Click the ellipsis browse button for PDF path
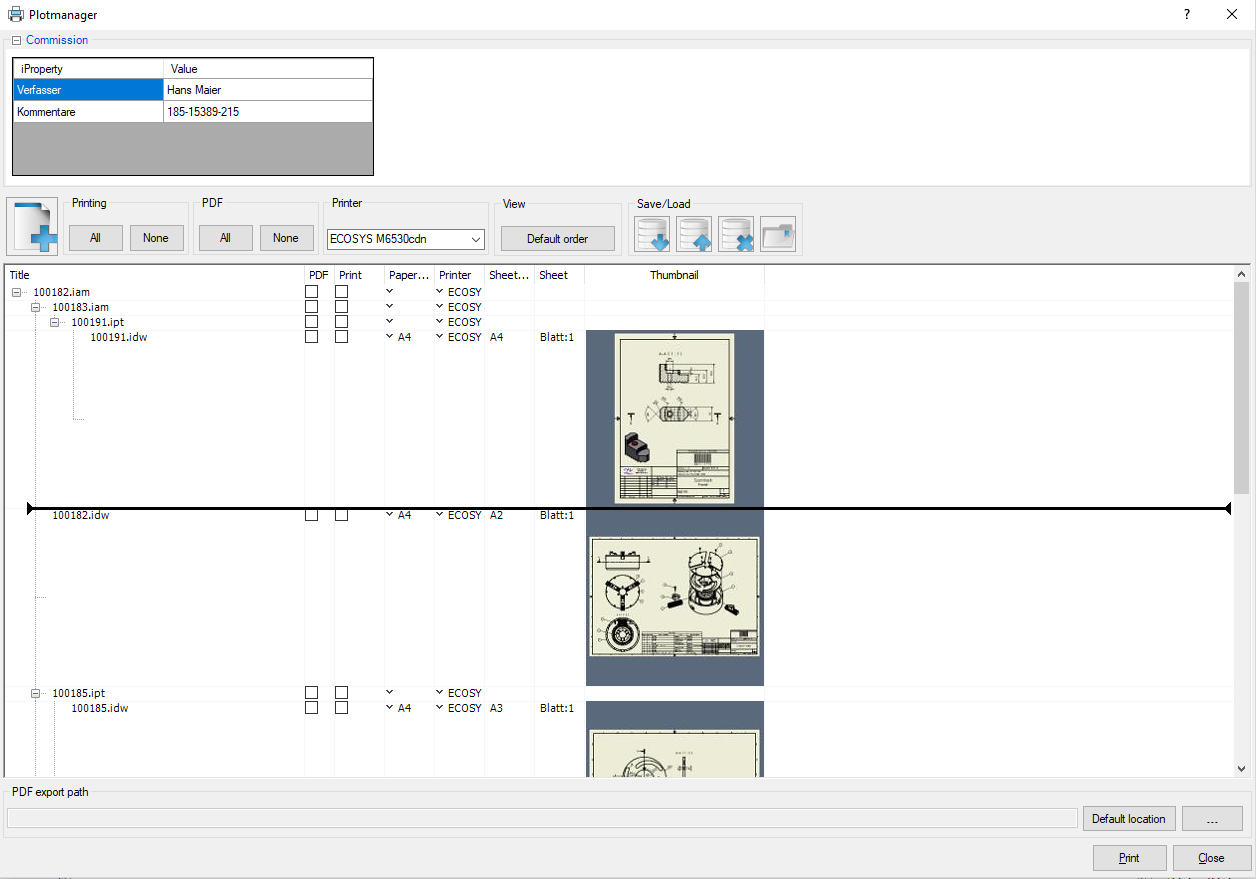The height and width of the screenshot is (879, 1256). (1212, 819)
